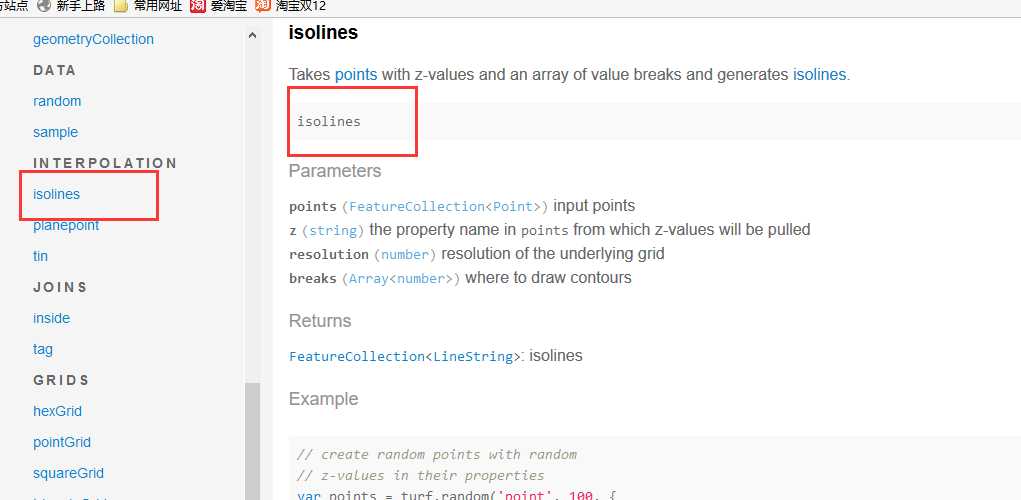Navigate to the tin function
Screen dimensions: 1021x500
click(x=40, y=256)
